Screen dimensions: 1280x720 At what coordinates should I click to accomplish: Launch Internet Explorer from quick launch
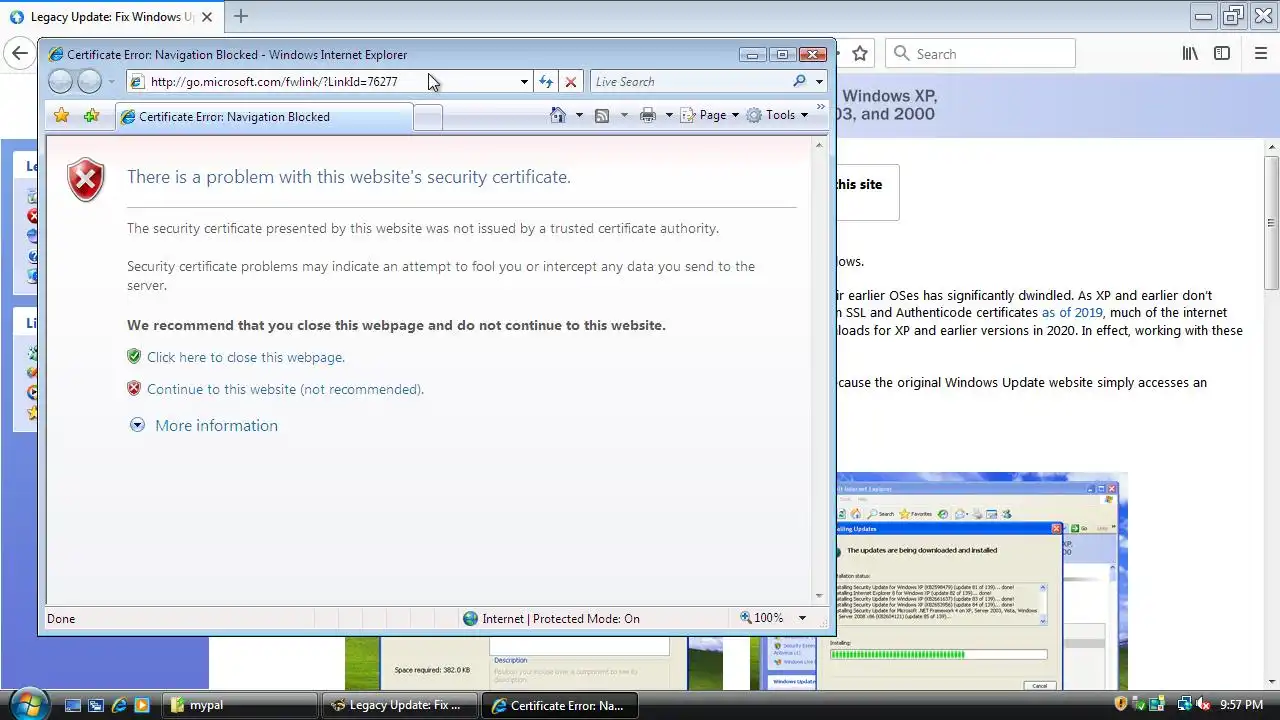[119, 705]
